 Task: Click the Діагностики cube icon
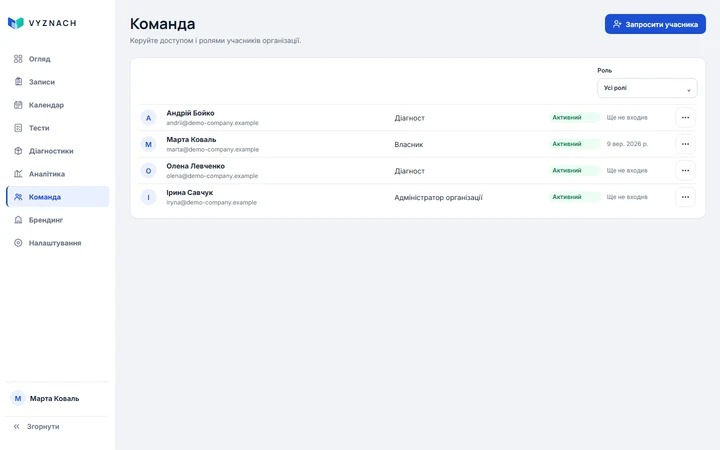coord(18,151)
